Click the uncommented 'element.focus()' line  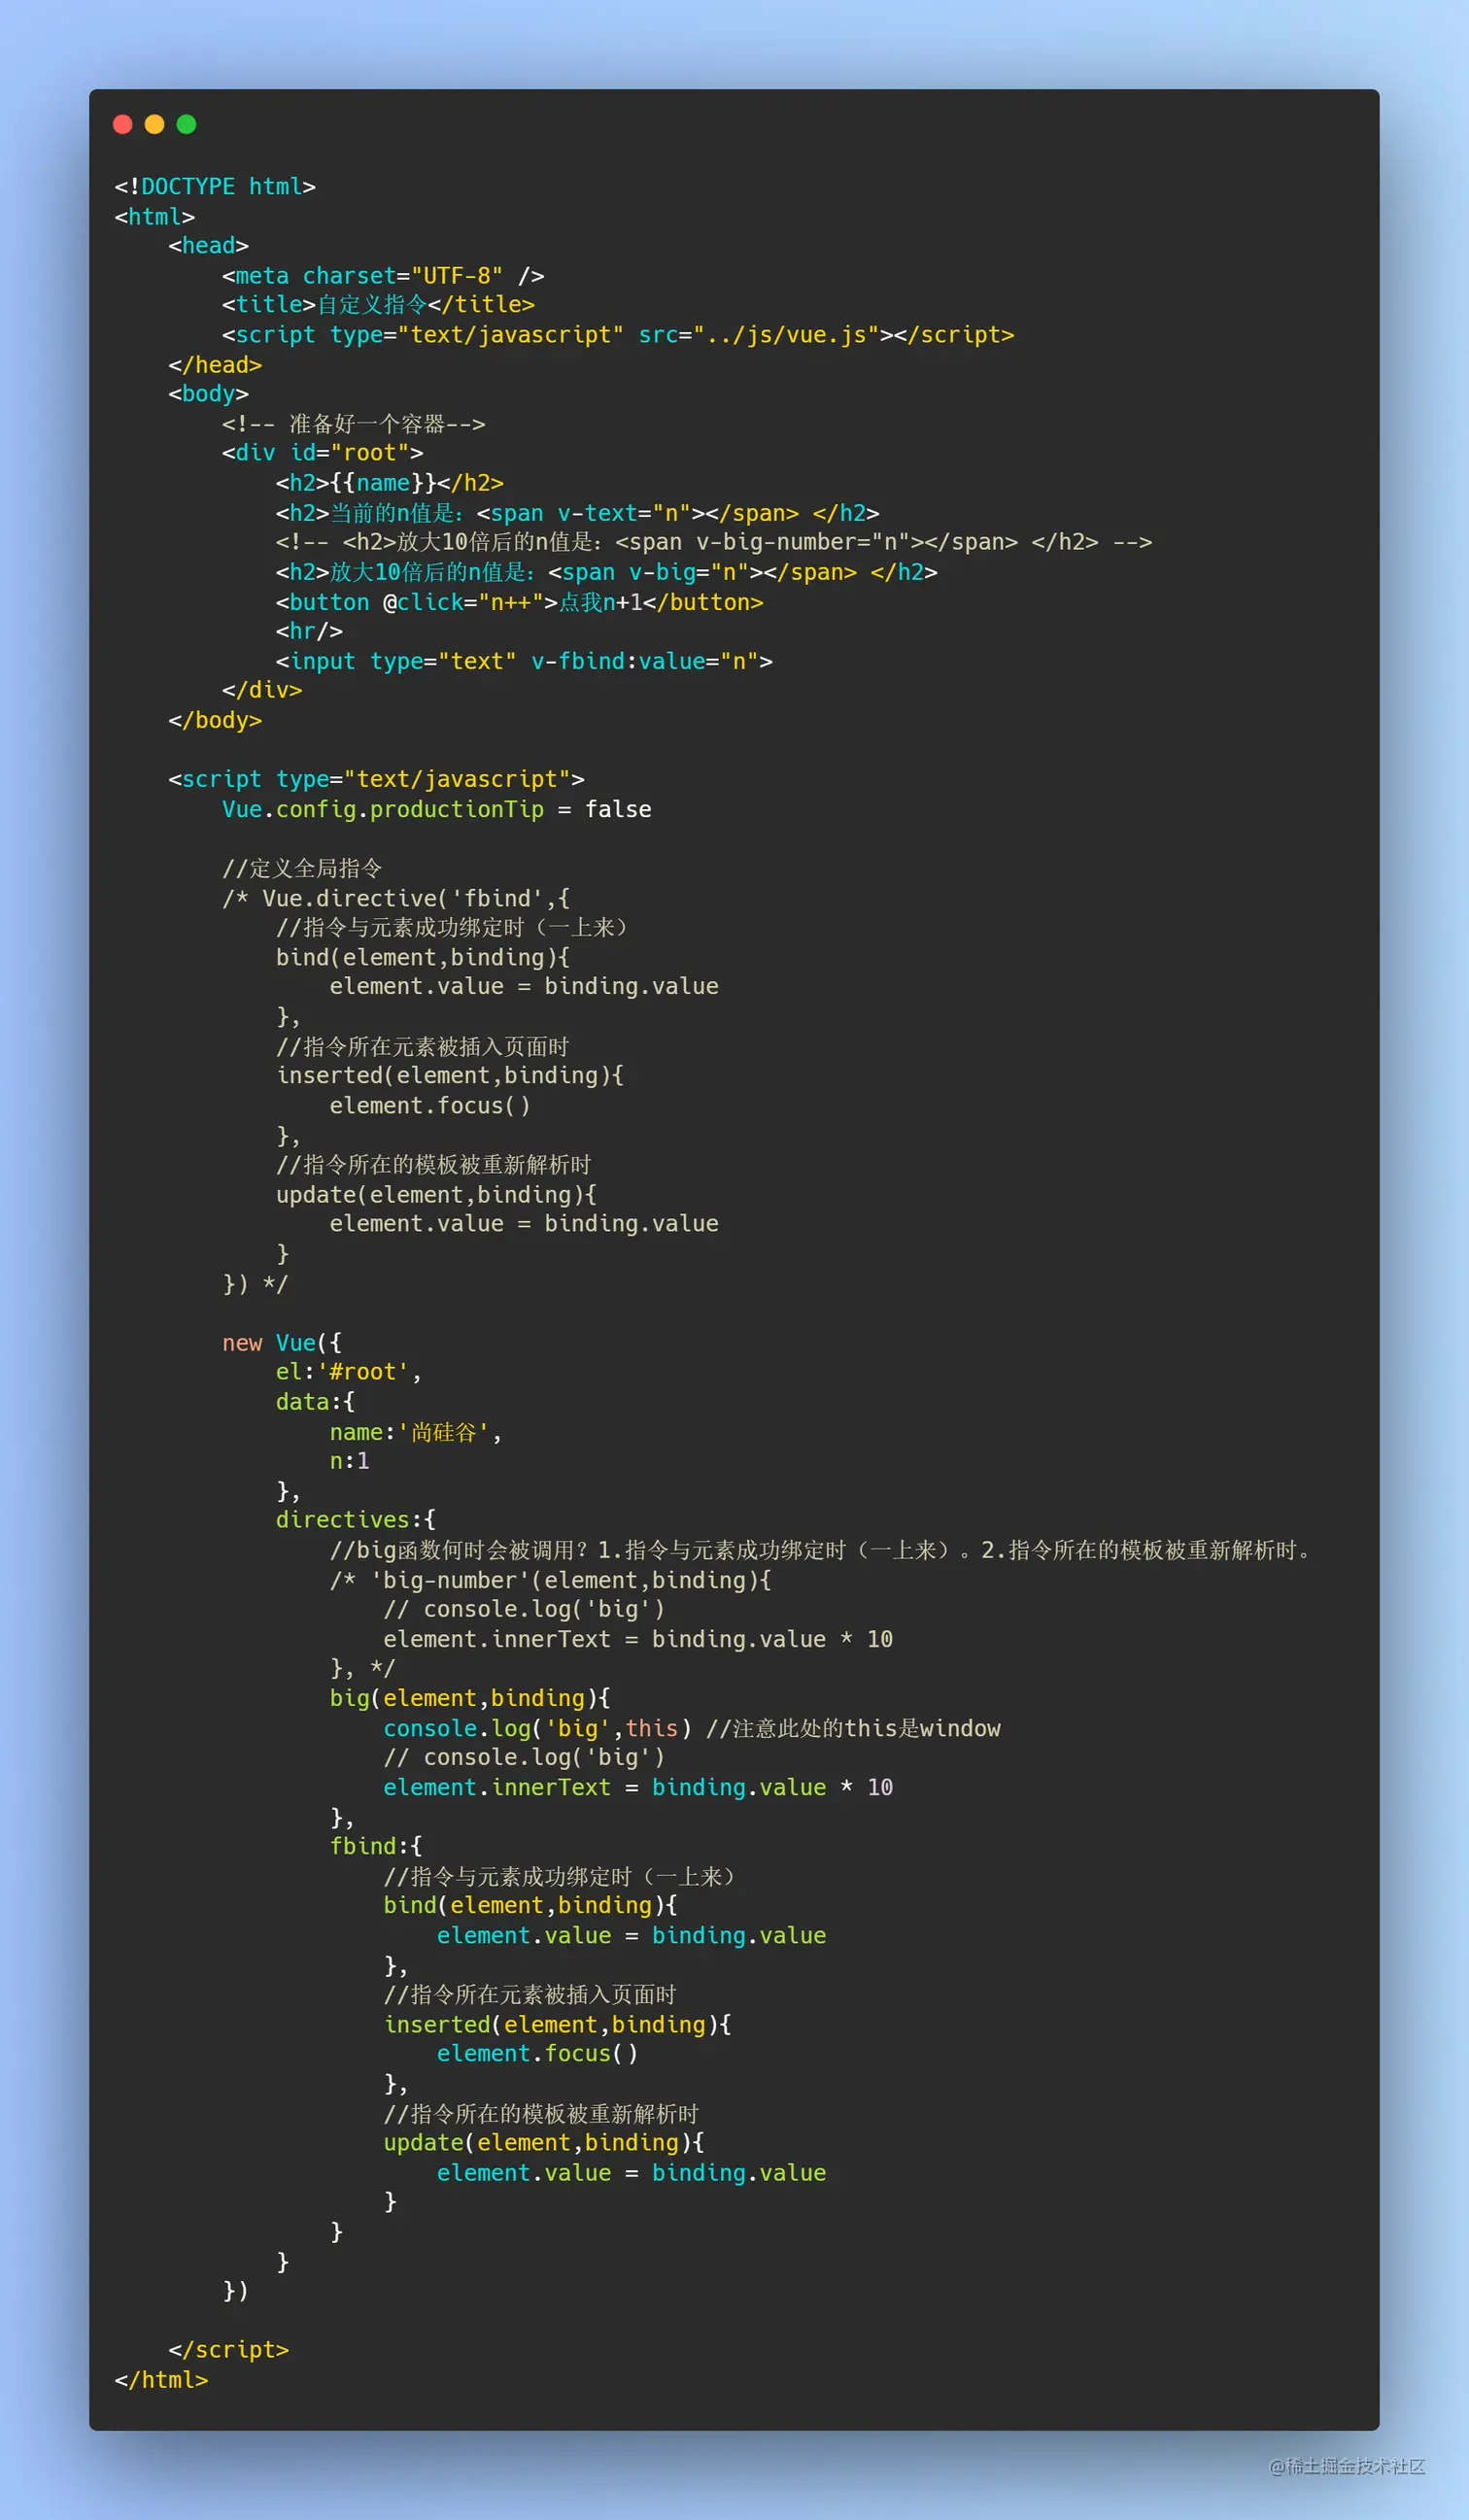point(537,2053)
